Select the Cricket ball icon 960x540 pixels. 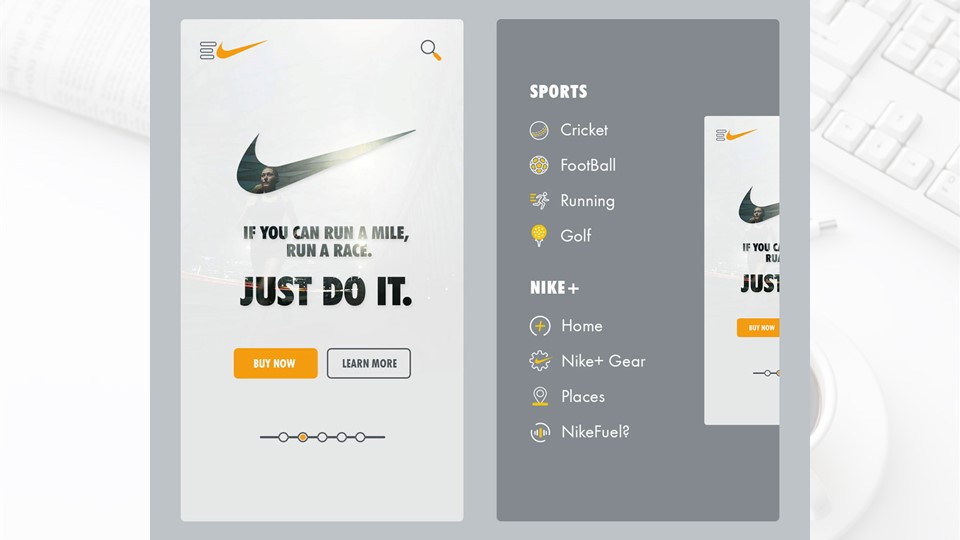pyautogui.click(x=539, y=130)
